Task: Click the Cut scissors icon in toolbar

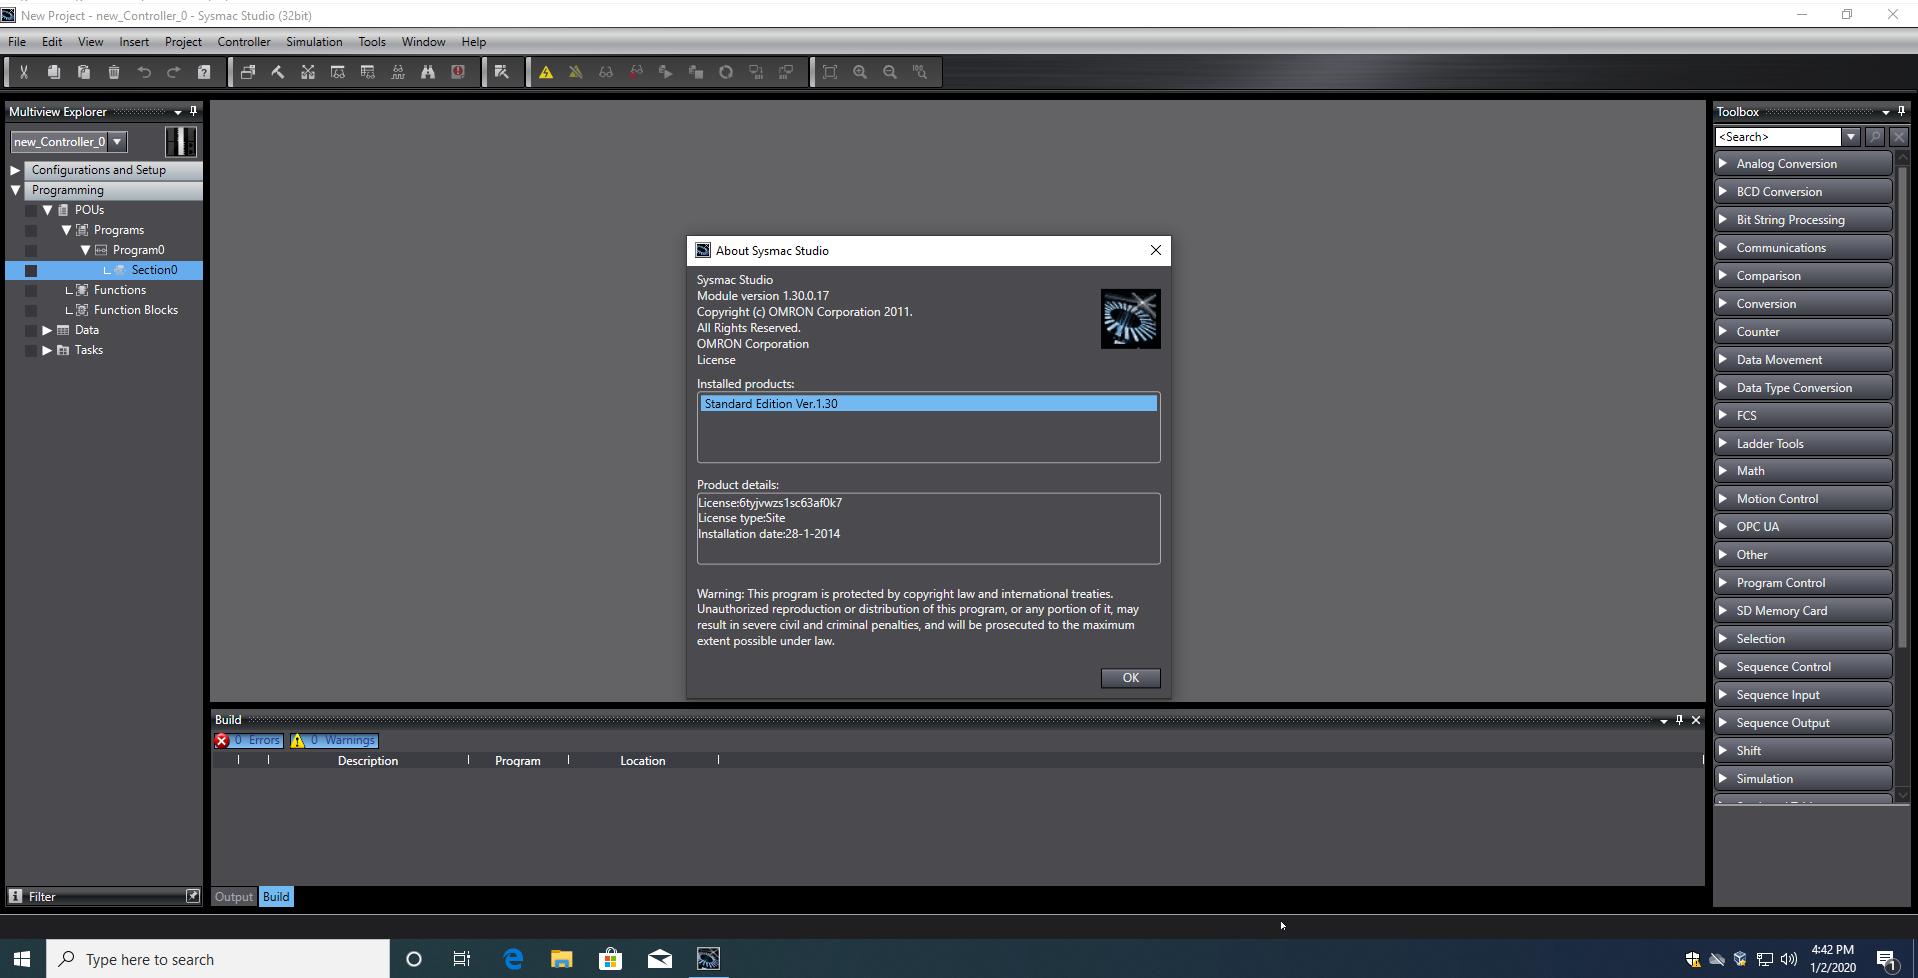Action: (x=24, y=72)
